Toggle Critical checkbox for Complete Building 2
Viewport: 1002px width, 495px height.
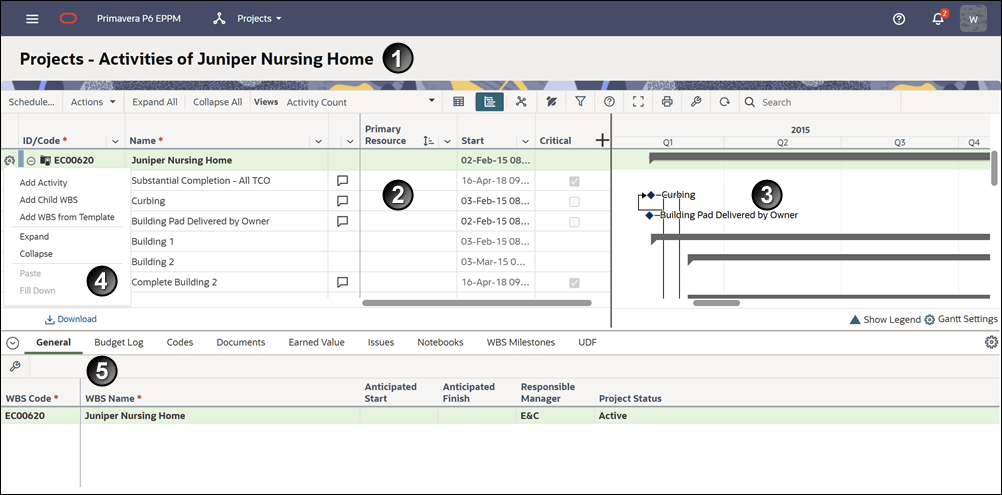click(574, 283)
